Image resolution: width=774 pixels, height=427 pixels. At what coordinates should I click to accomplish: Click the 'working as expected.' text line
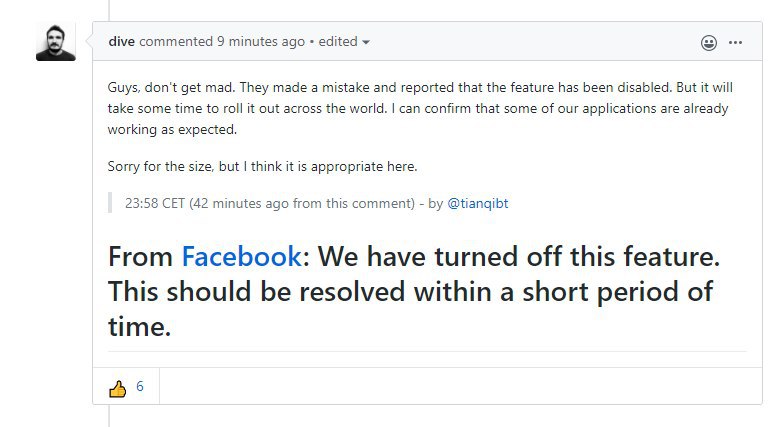tap(170, 130)
